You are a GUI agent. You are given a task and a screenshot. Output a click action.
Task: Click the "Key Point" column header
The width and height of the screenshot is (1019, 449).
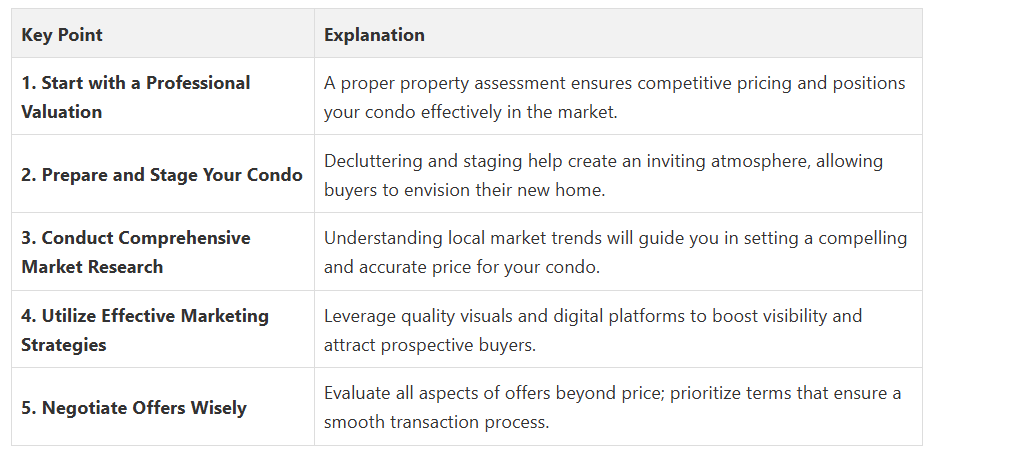(62, 35)
